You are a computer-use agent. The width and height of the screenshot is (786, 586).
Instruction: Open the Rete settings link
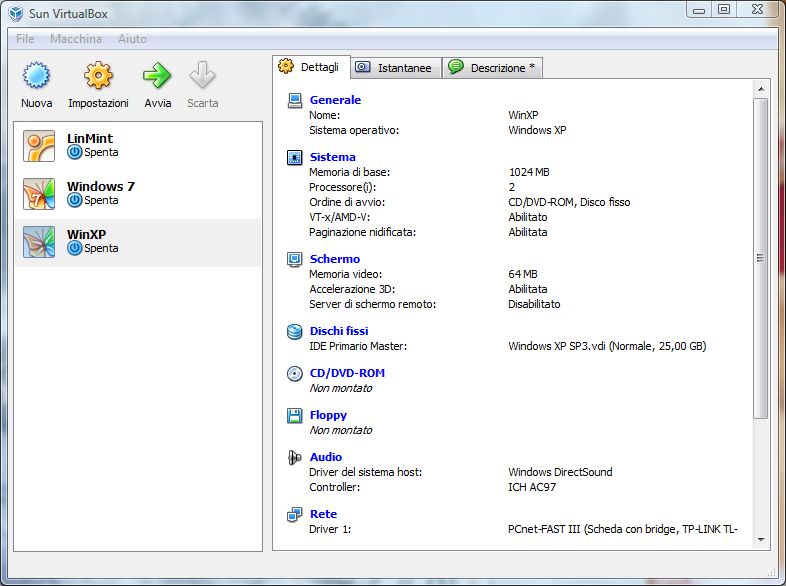323,514
